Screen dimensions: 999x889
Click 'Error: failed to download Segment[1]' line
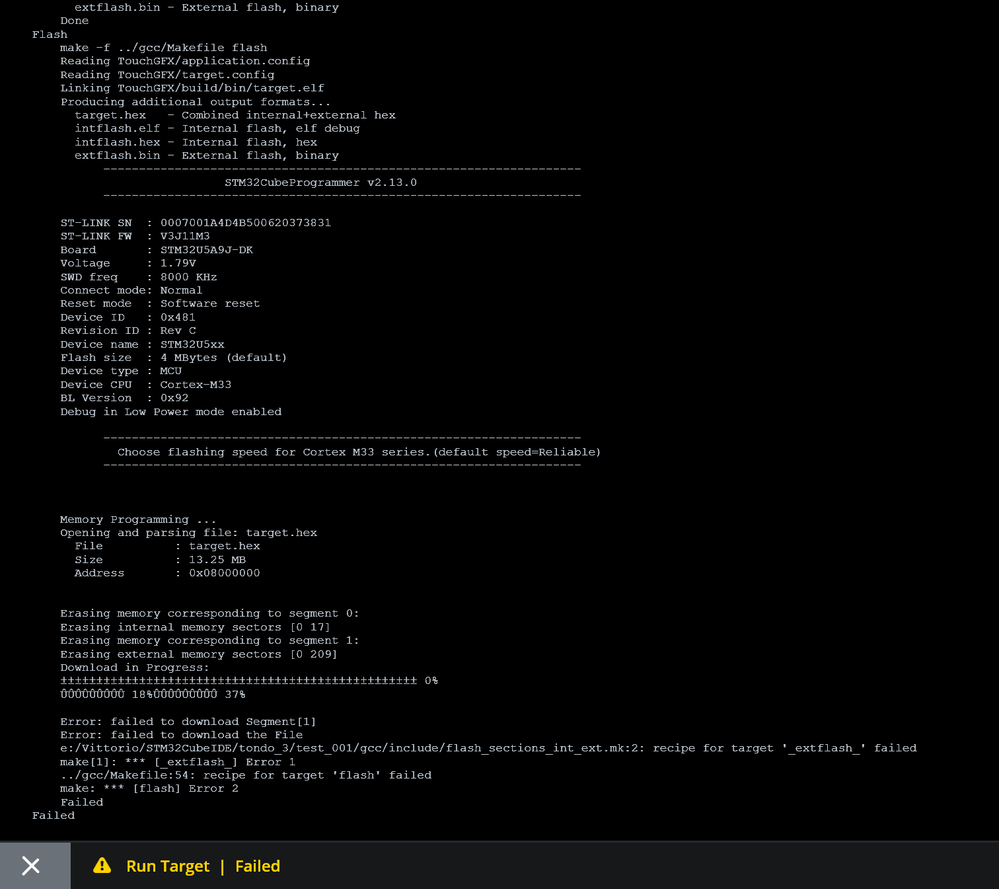[x=188, y=722]
